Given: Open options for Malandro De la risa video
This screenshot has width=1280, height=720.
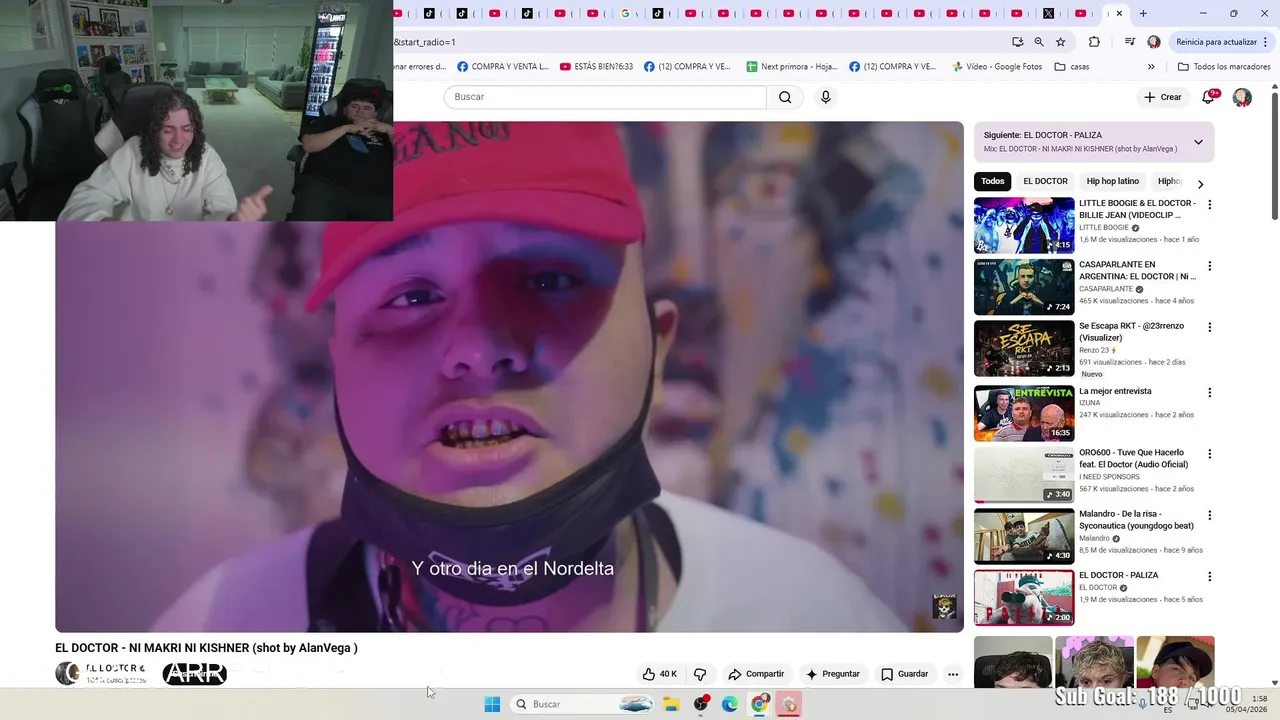Looking at the screenshot, I should [x=1209, y=515].
